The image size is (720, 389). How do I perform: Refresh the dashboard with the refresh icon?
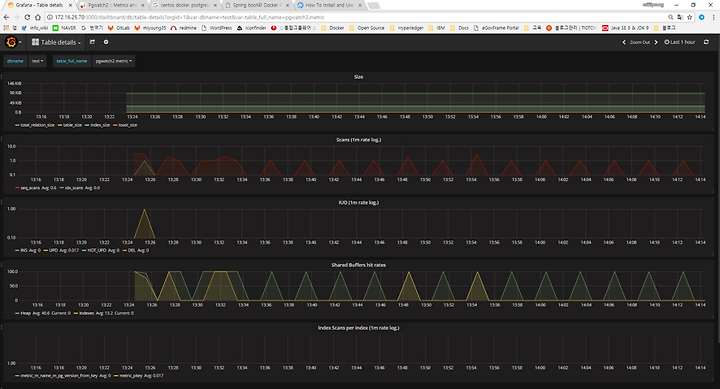click(x=706, y=42)
